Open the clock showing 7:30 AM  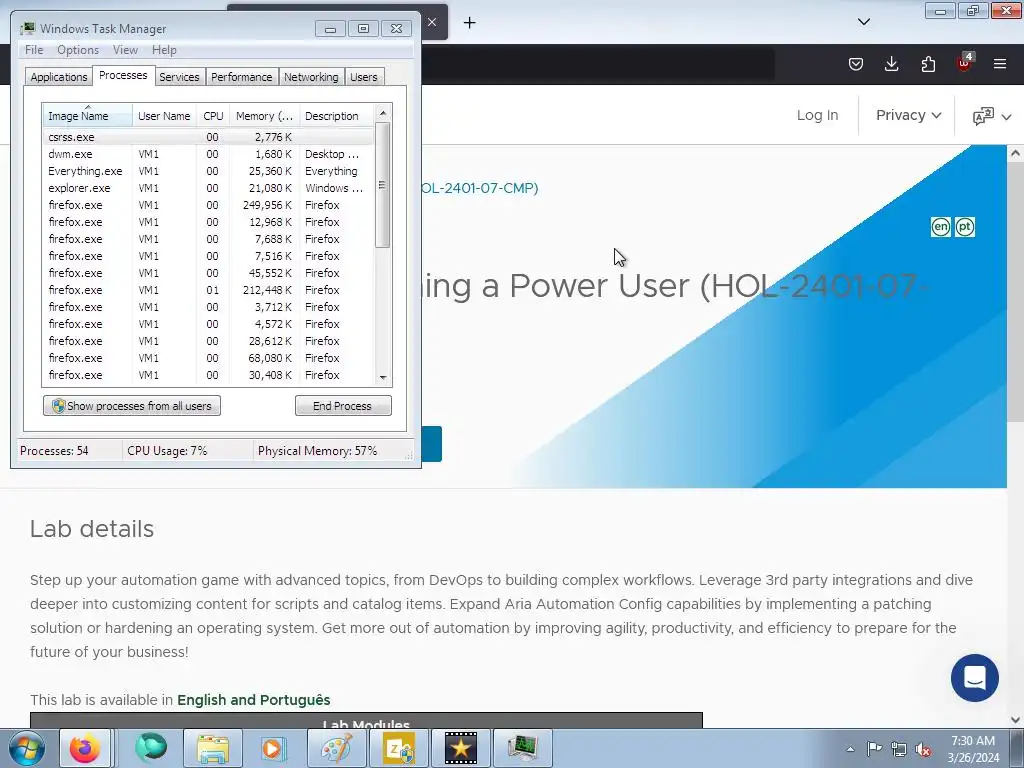click(973, 749)
